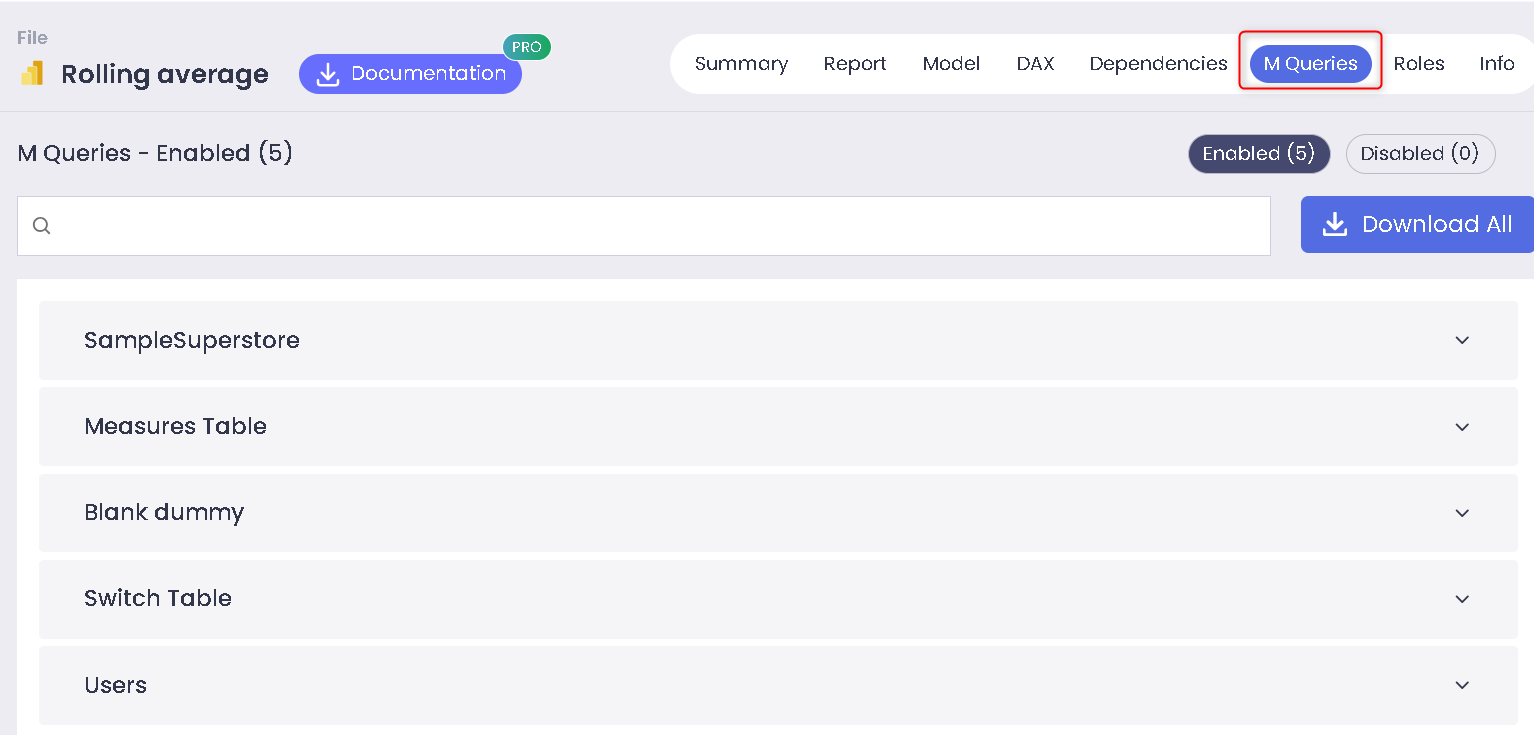Click the download icon in Download All
This screenshot has height=735, width=1534.
tap(1335, 225)
